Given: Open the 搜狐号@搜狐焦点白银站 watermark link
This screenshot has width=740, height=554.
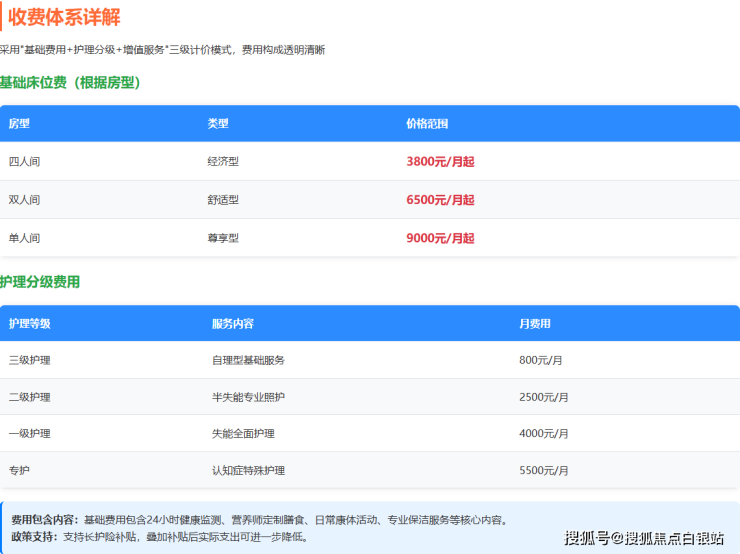Looking at the screenshot, I should click(644, 539).
